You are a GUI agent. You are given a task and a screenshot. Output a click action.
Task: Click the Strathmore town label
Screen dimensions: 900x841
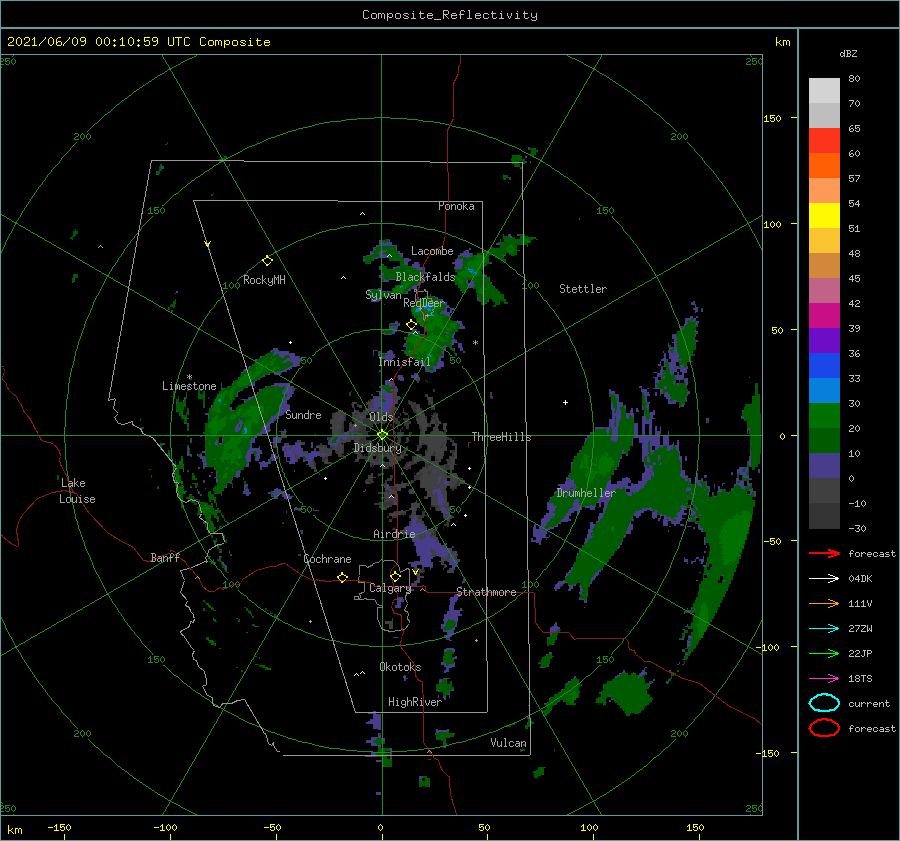click(486, 592)
